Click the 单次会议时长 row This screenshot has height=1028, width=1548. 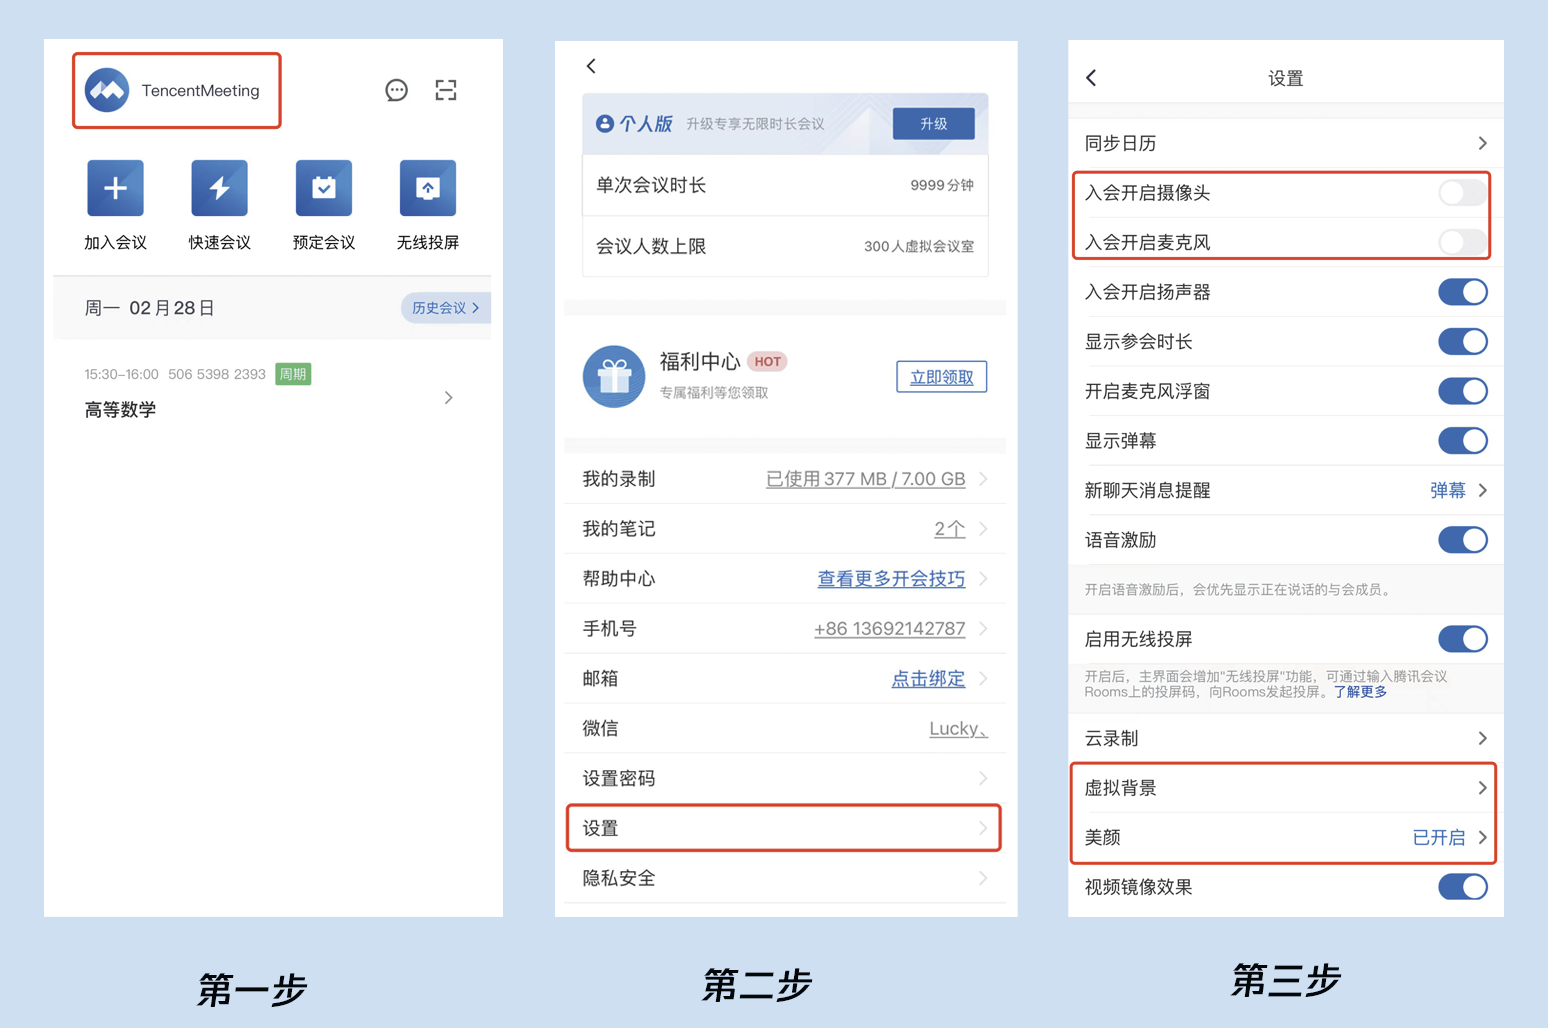785,186
